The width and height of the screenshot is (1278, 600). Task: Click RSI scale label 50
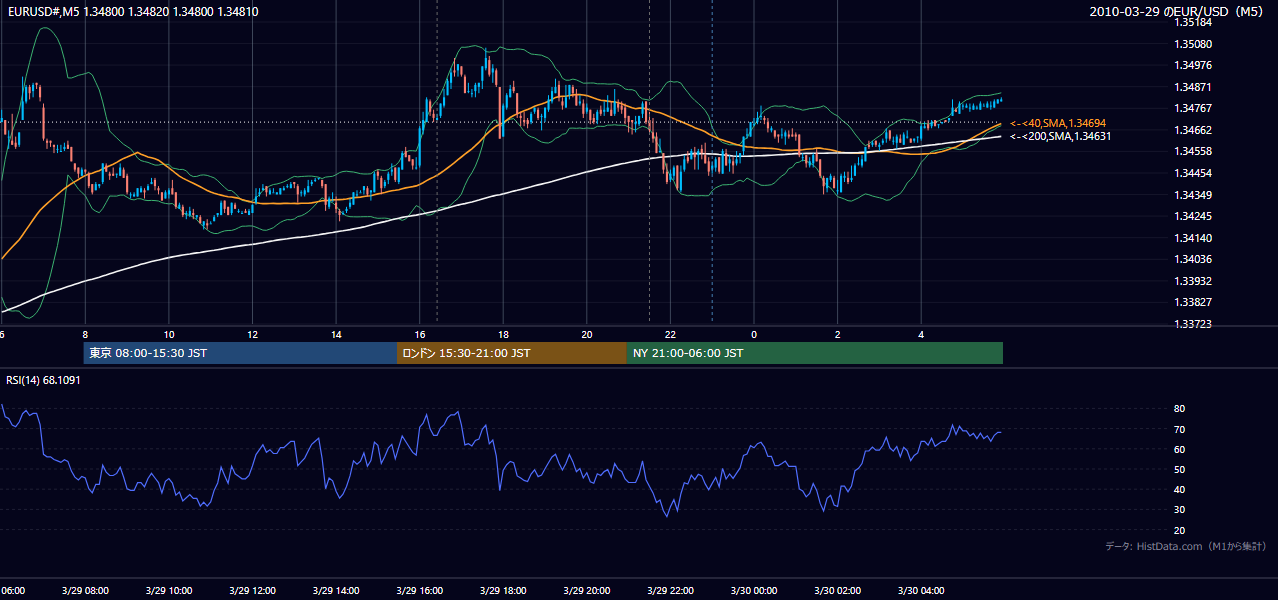point(1180,470)
